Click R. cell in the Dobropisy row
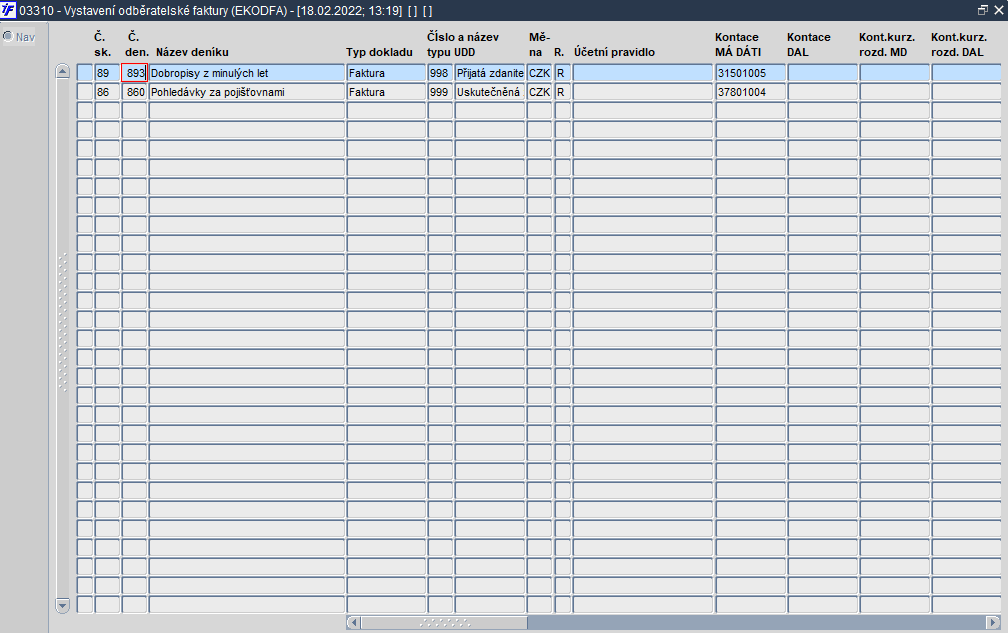Image resolution: width=1008 pixels, height=633 pixels. [562, 73]
